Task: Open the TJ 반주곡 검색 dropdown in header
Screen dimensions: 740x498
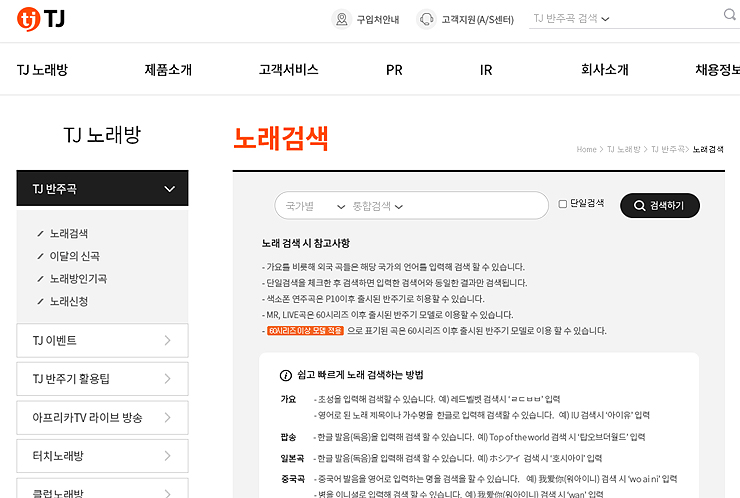Action: (x=571, y=18)
